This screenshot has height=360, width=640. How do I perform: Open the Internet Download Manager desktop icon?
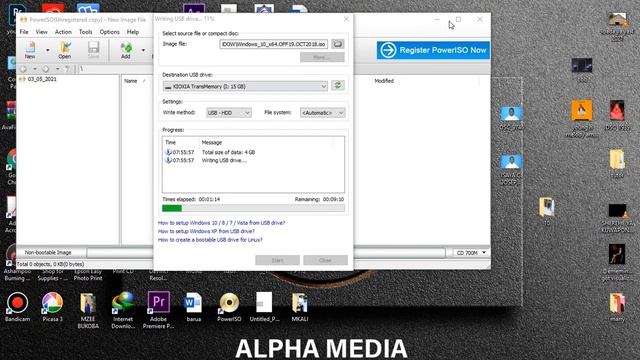click(123, 310)
